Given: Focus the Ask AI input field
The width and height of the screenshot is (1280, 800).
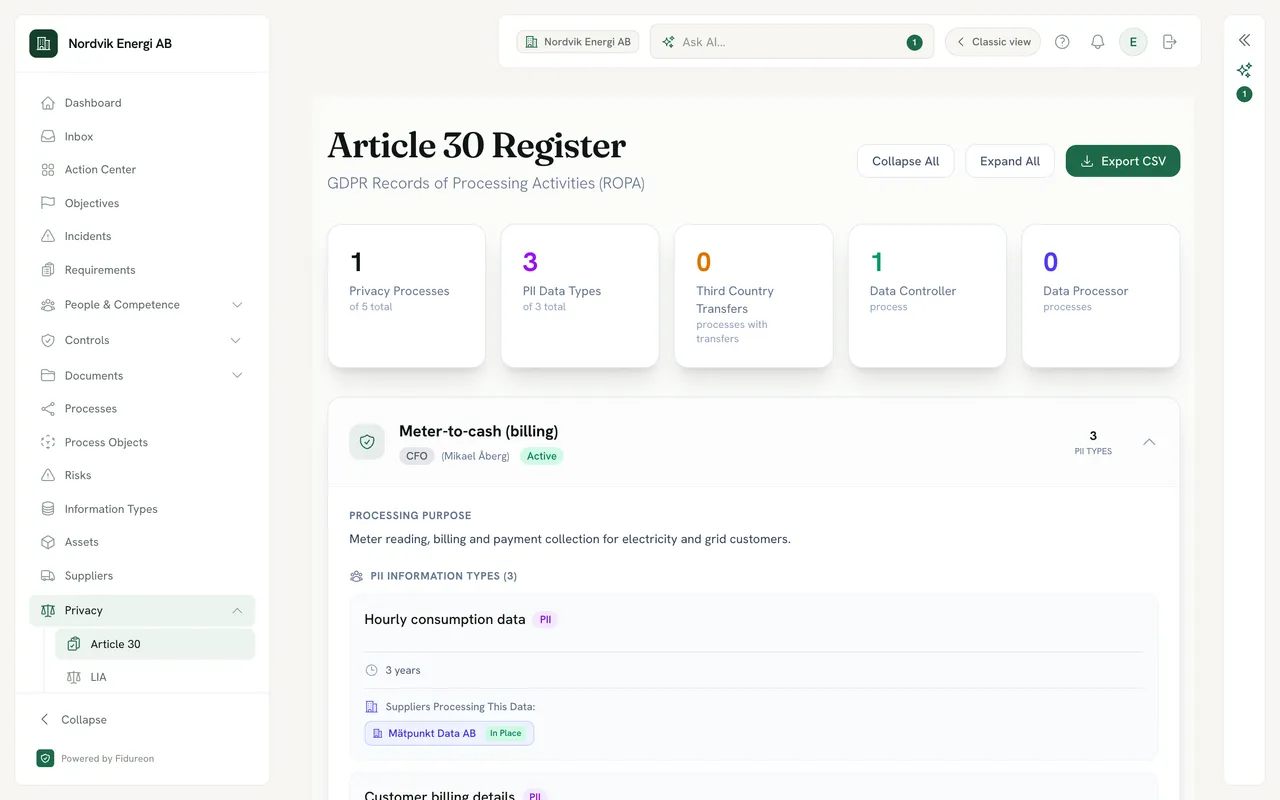Looking at the screenshot, I should click(x=792, y=42).
